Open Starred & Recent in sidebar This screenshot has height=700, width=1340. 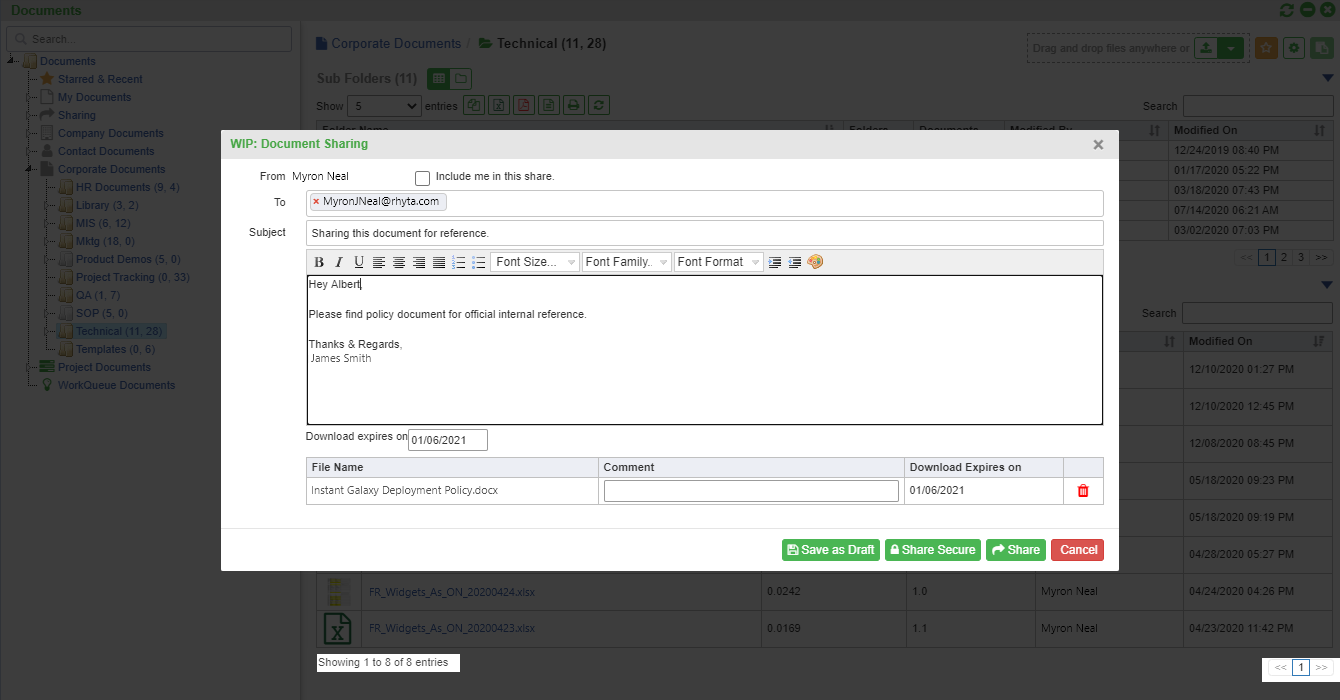(x=100, y=79)
